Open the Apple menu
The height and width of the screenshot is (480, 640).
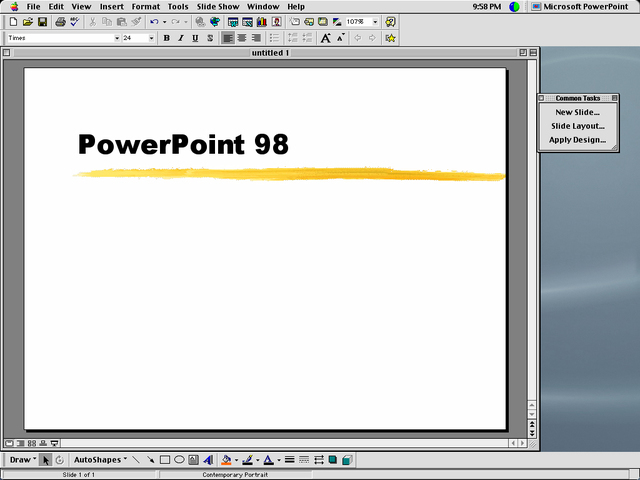coord(14,7)
